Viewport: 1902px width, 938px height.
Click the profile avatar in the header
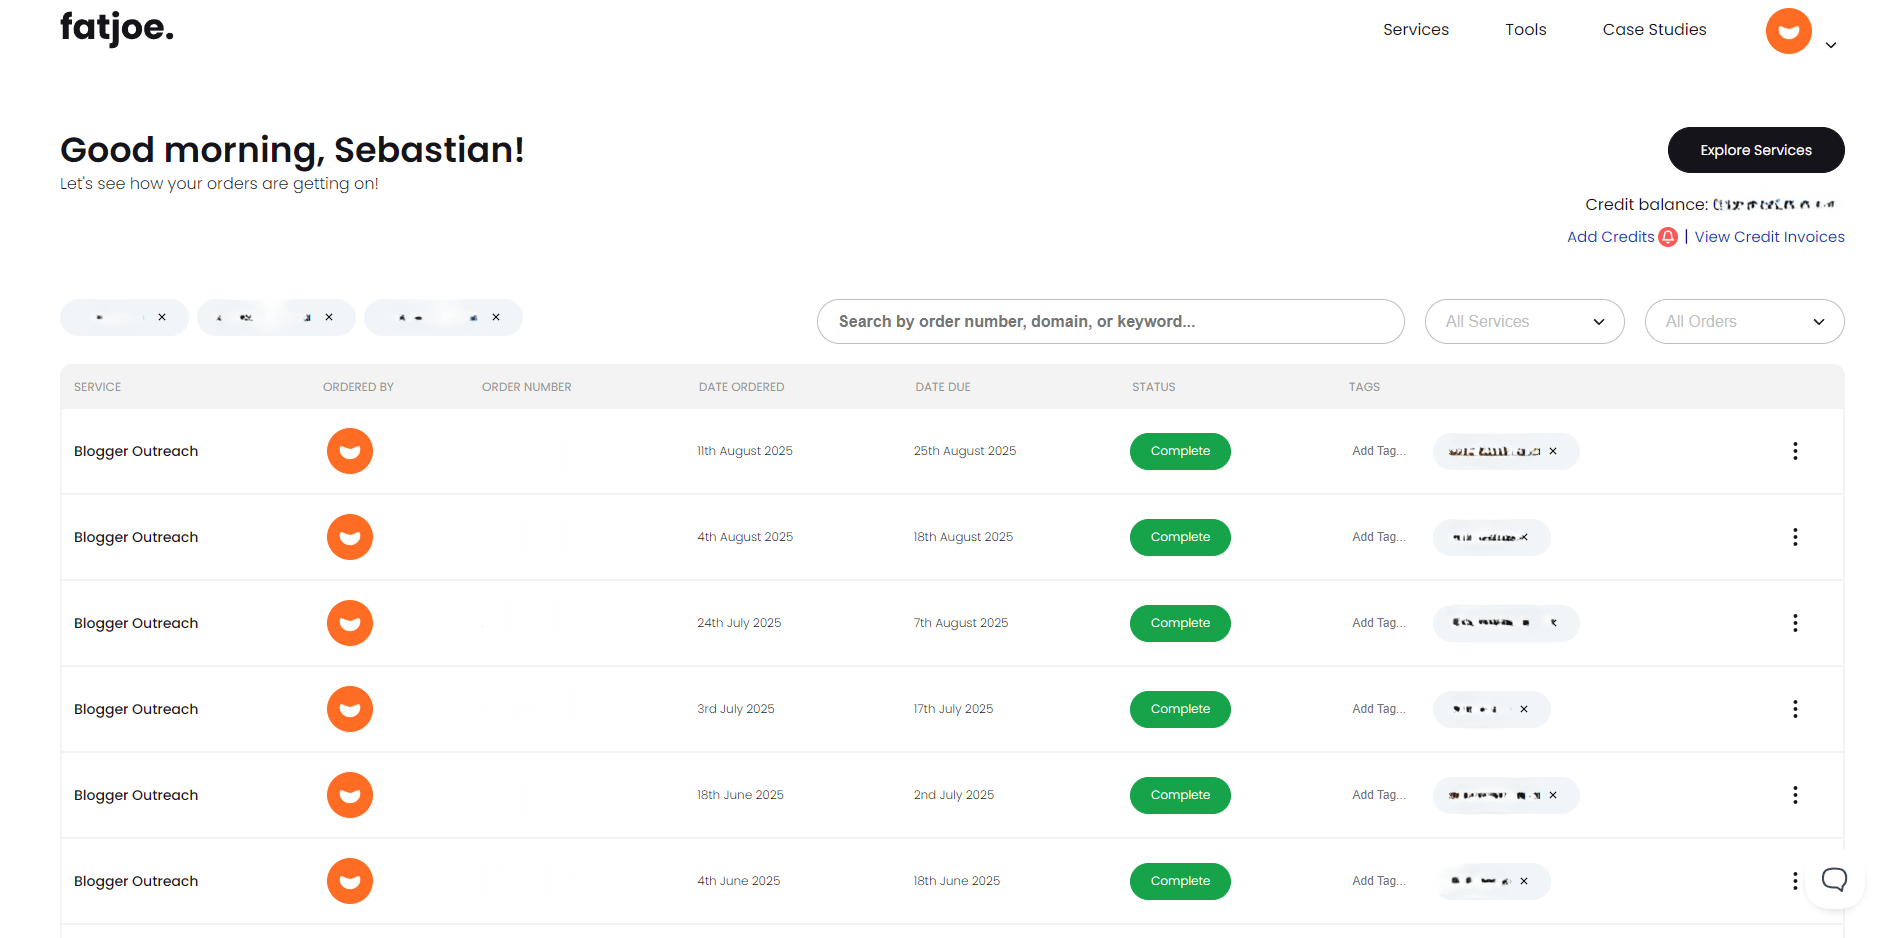point(1788,31)
